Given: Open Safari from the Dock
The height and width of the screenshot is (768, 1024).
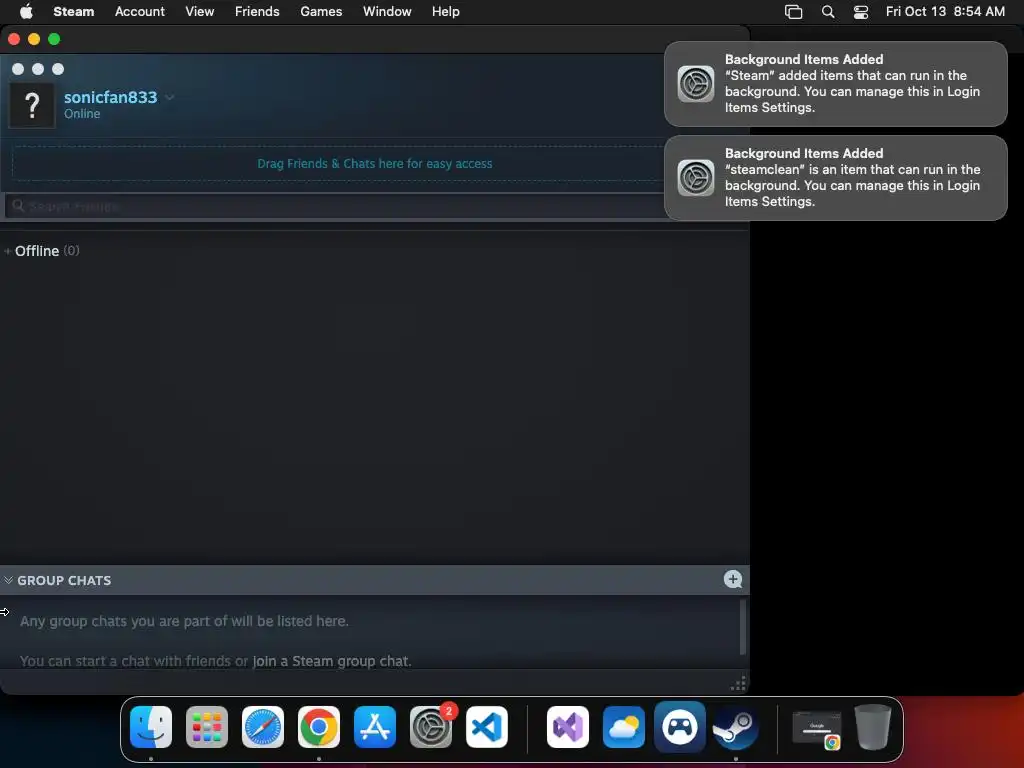Looking at the screenshot, I should pos(263,727).
